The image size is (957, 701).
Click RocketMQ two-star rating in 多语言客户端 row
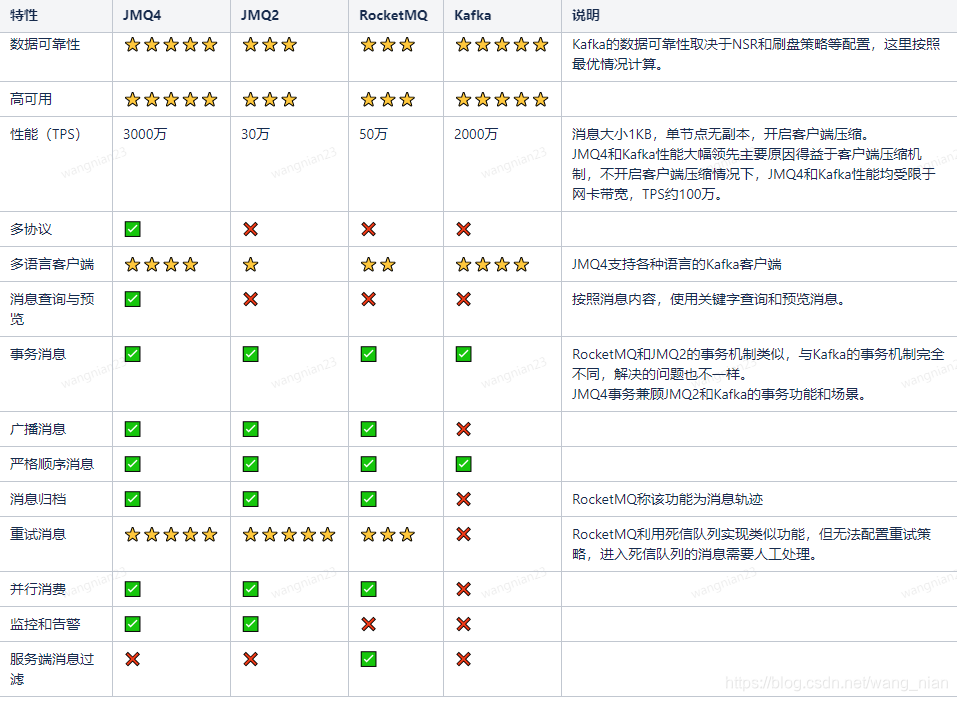coord(378,264)
